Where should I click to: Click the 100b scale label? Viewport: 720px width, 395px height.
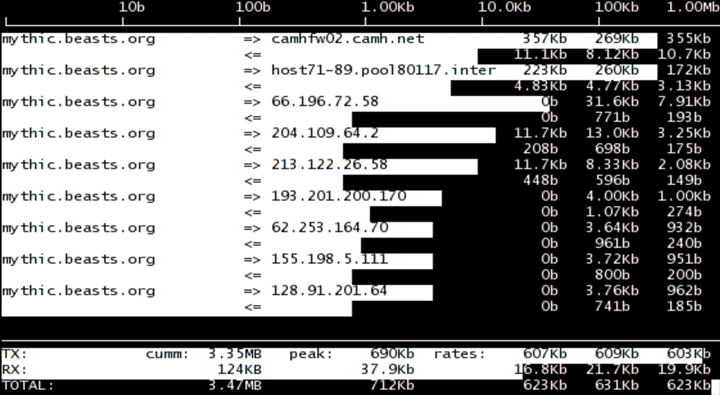253,7
